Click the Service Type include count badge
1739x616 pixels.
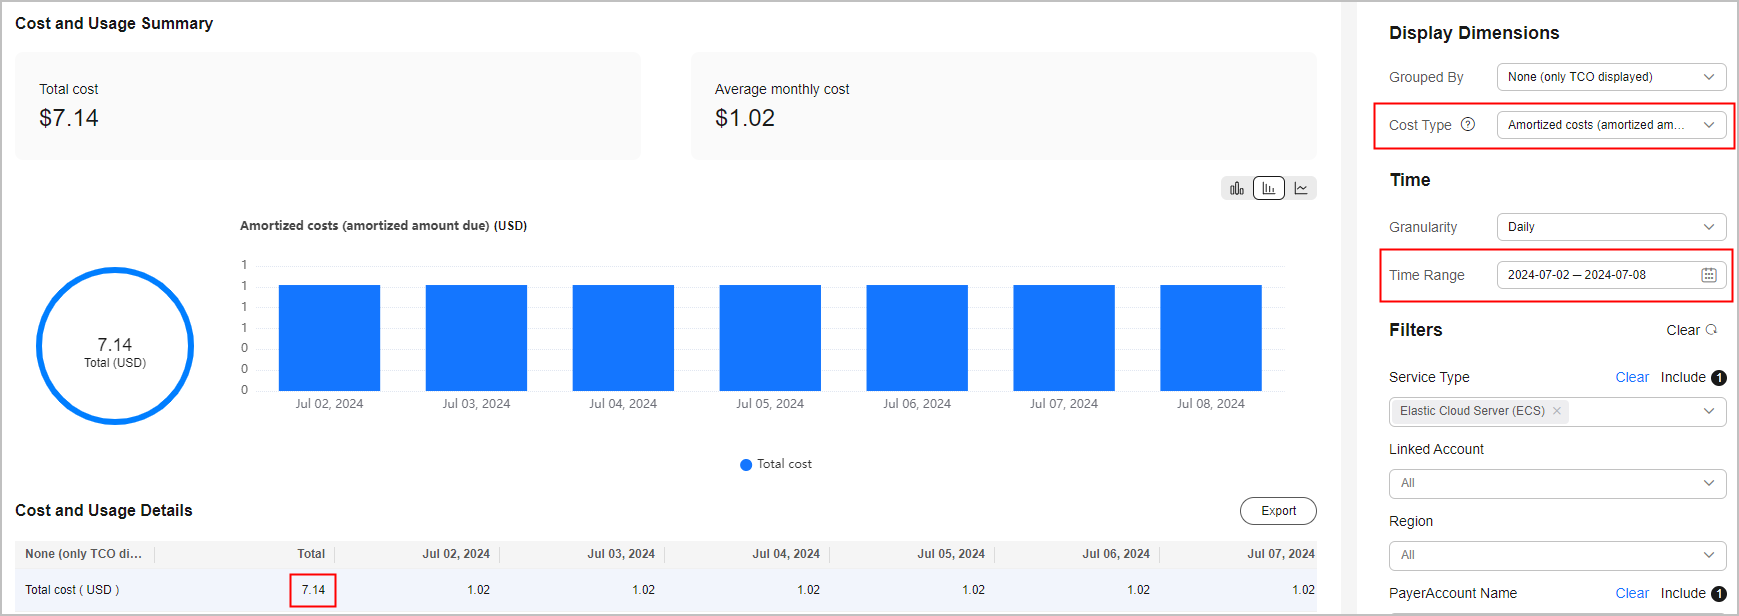[x=1719, y=377]
